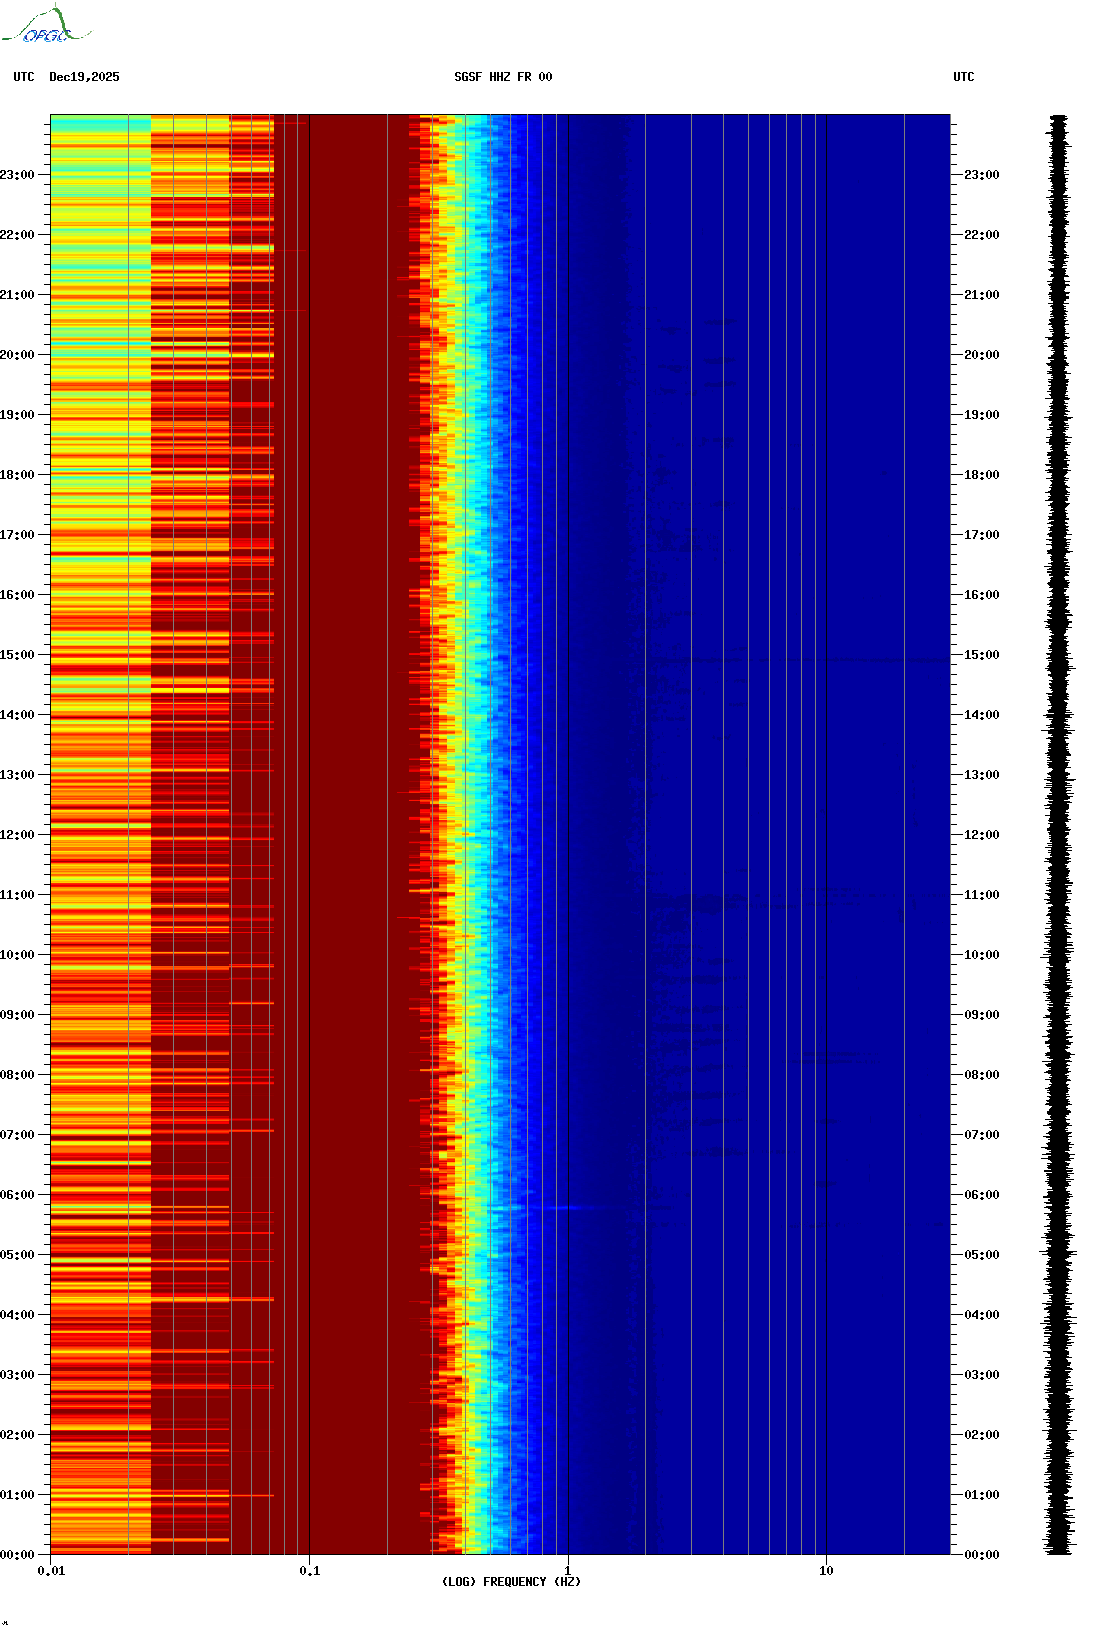Click the right-axis 11:00 label
Image resolution: width=1102 pixels, height=1634 pixels.
coord(982,895)
